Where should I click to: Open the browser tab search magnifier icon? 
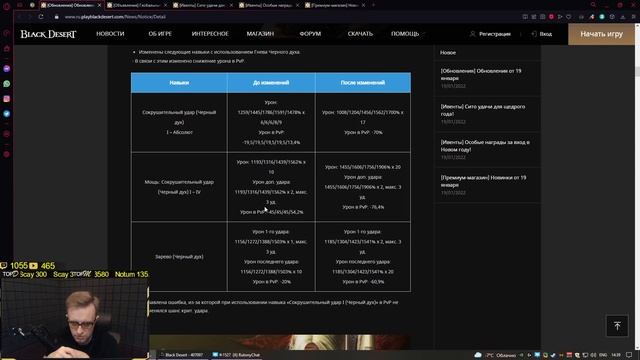pyautogui.click(x=593, y=5)
